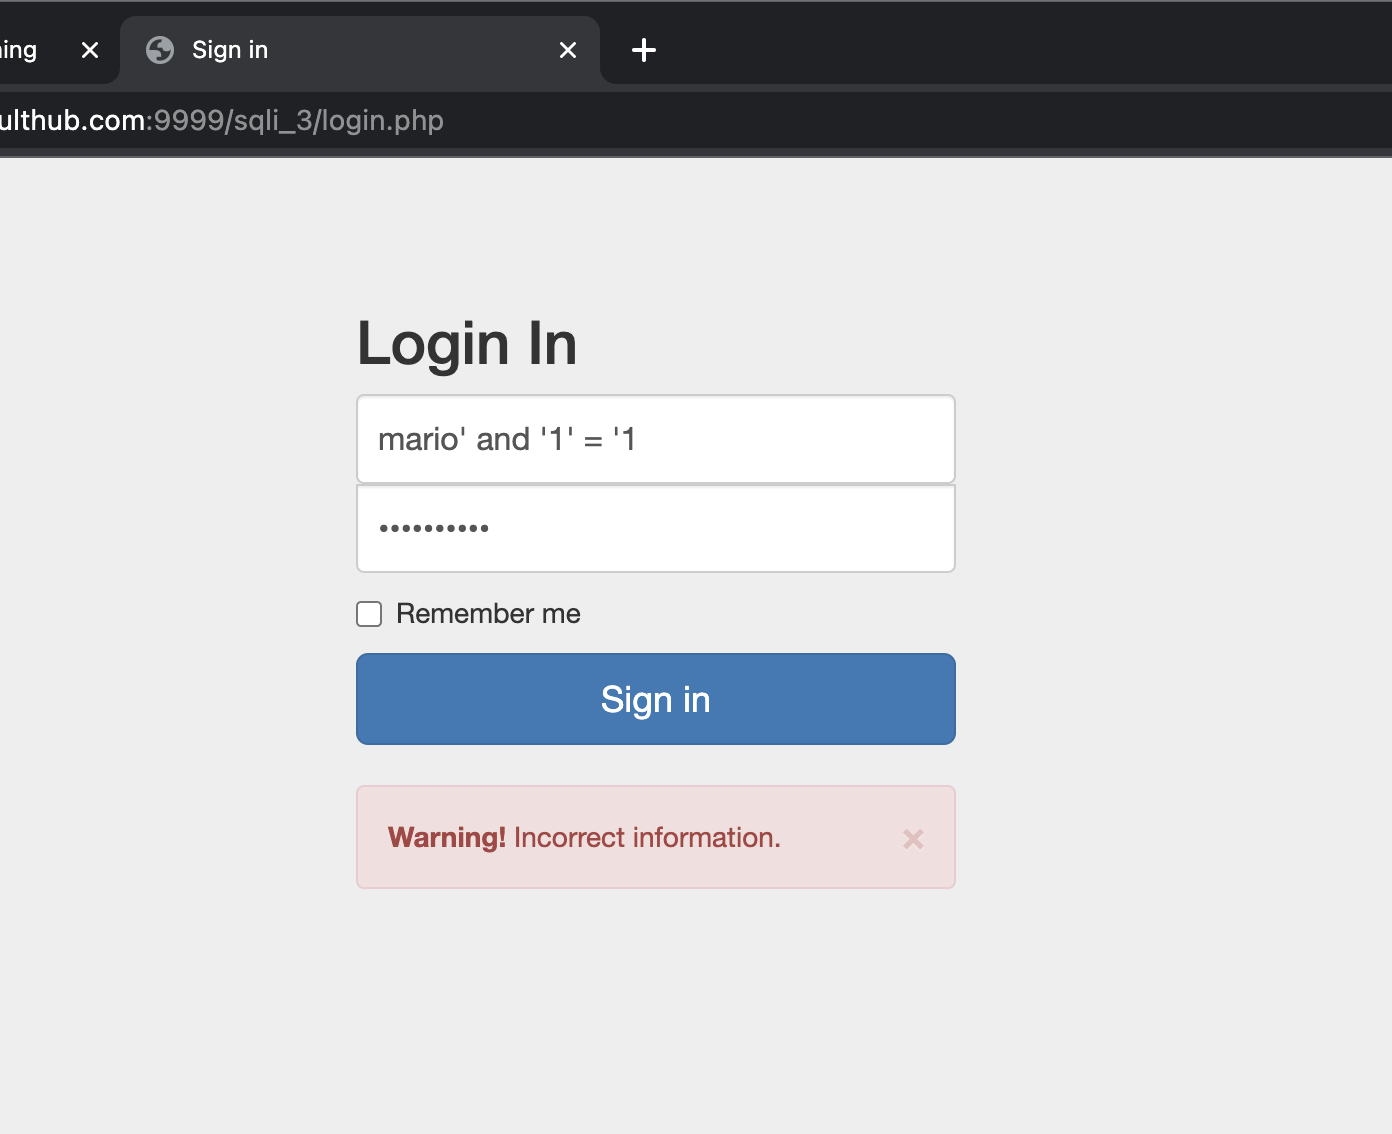Screen dimensions: 1392x1134
Task: Switch to the Sign in tab
Action: tap(360, 50)
